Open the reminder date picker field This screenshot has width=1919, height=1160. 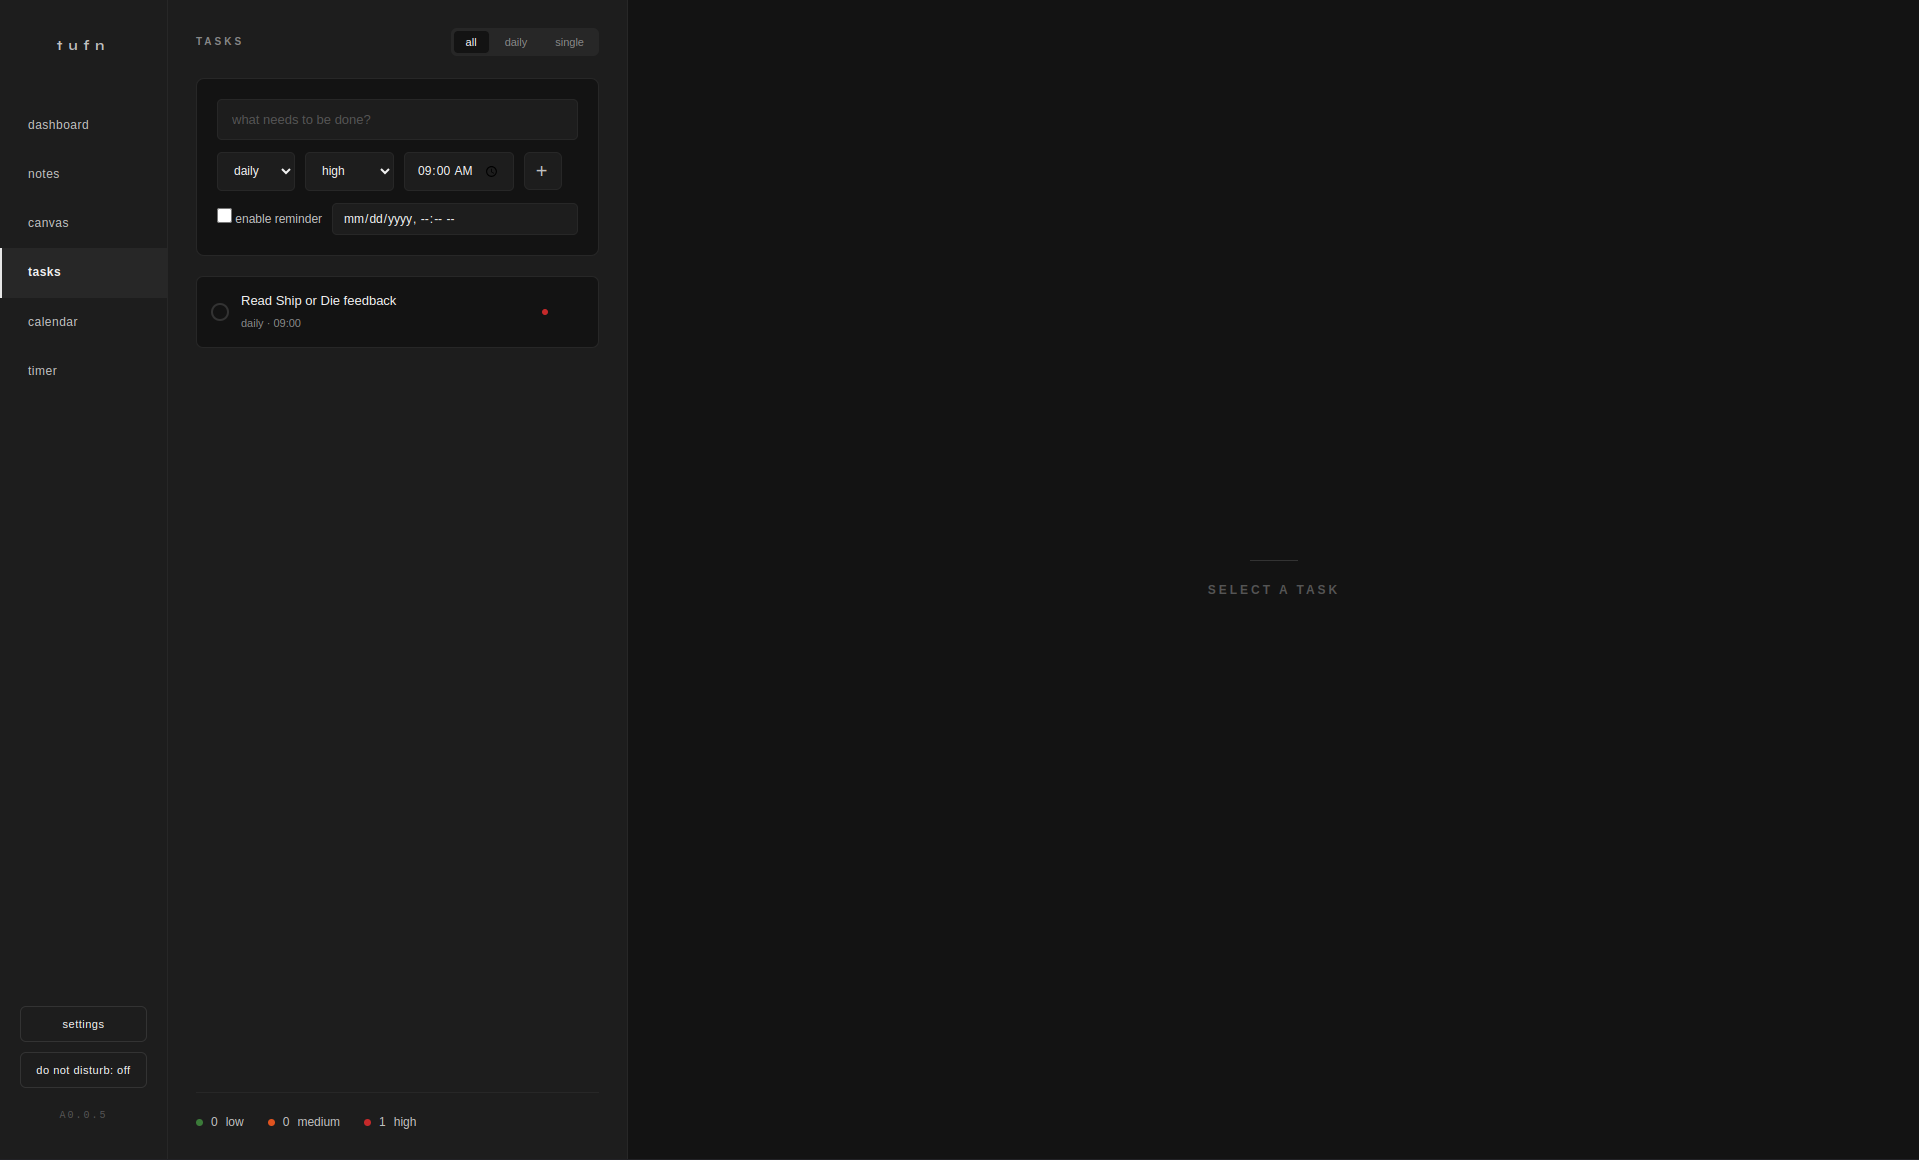pyautogui.click(x=454, y=219)
